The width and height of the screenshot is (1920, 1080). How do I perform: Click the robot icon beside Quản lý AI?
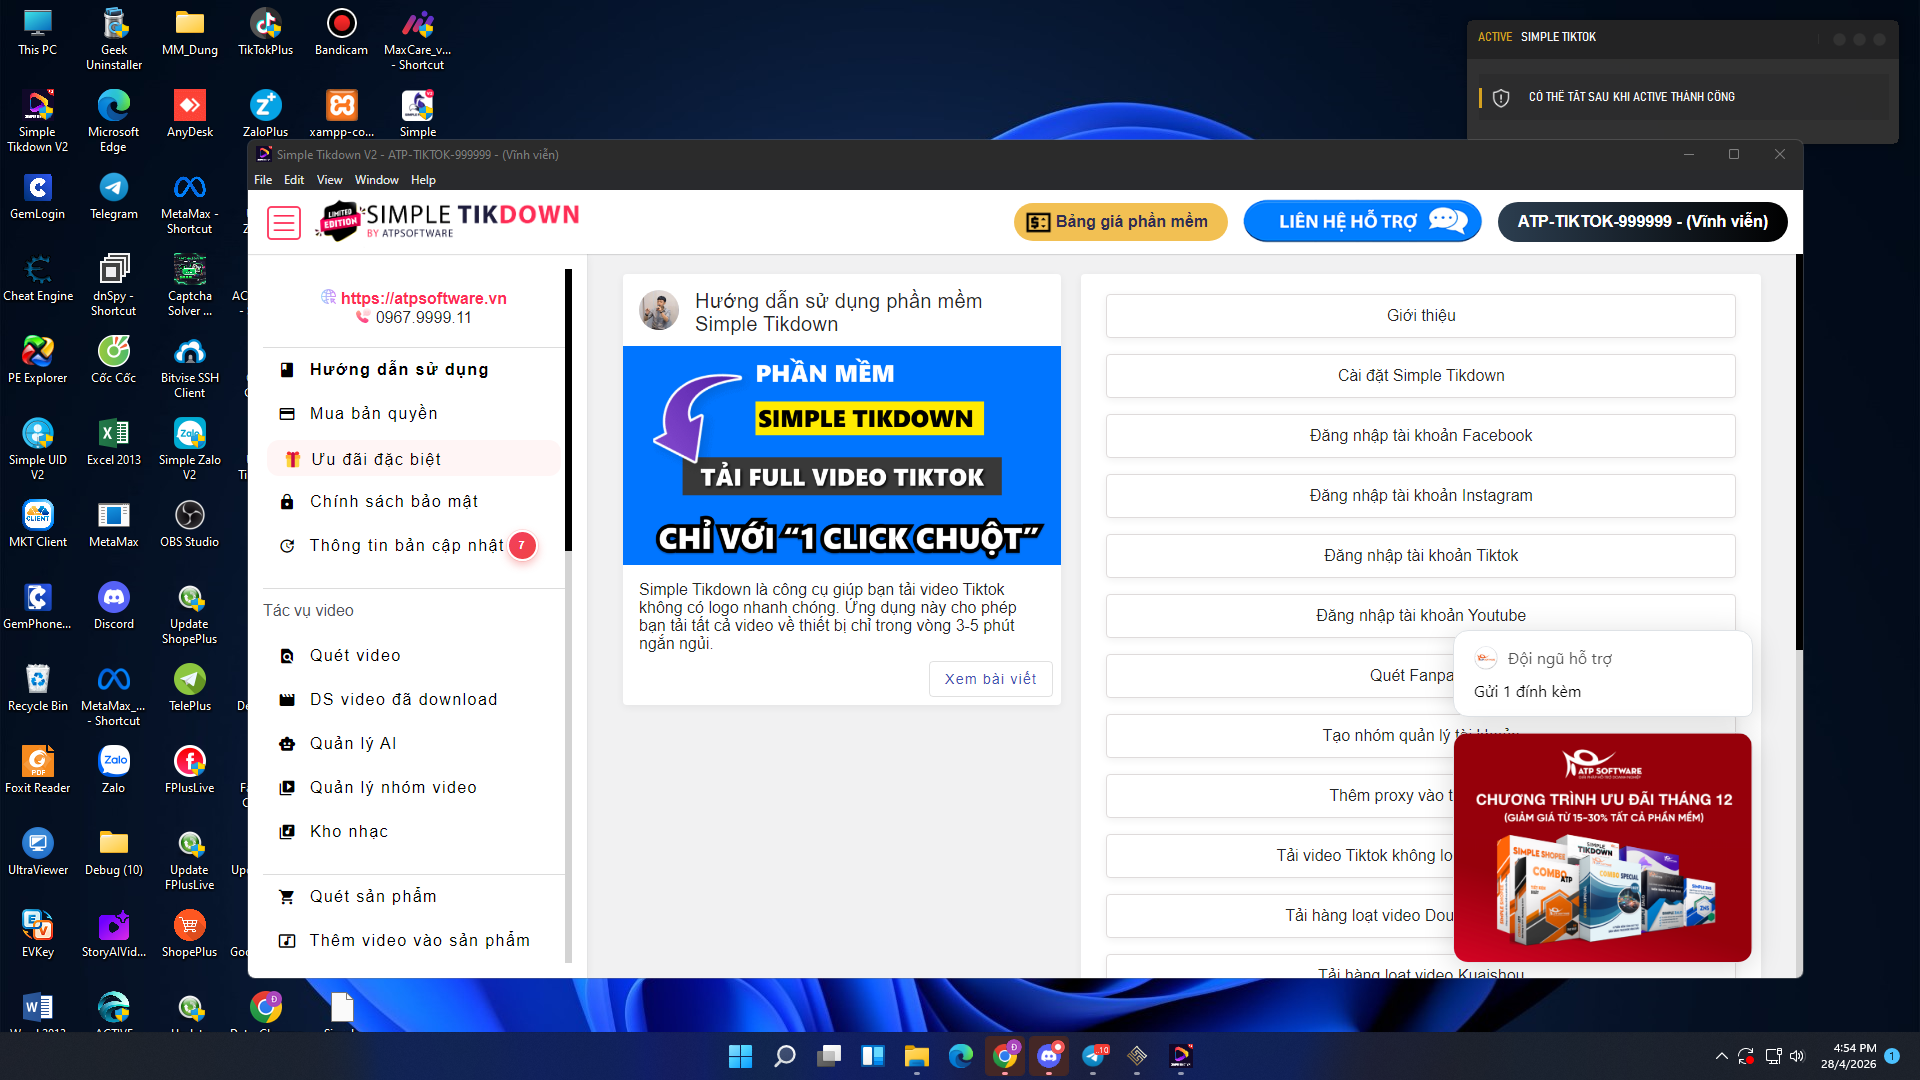click(287, 744)
